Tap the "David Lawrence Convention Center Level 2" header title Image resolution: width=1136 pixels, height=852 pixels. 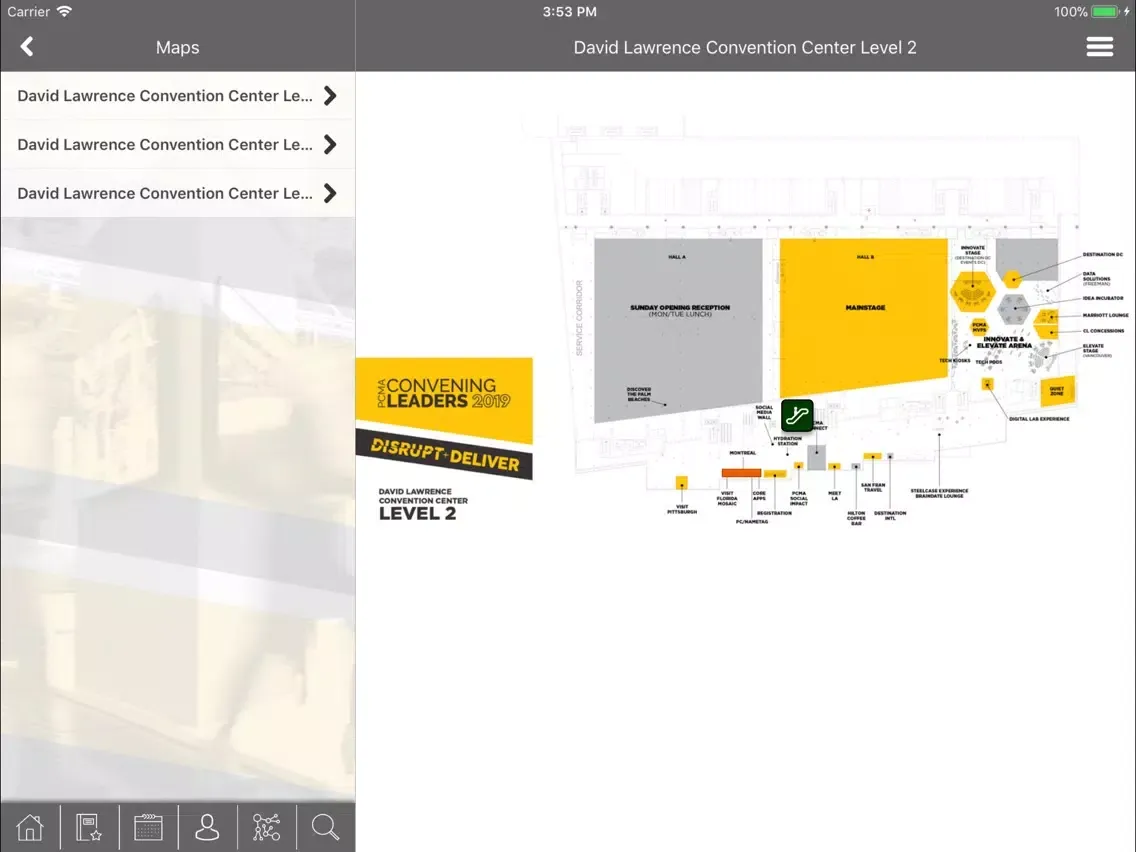click(x=745, y=48)
